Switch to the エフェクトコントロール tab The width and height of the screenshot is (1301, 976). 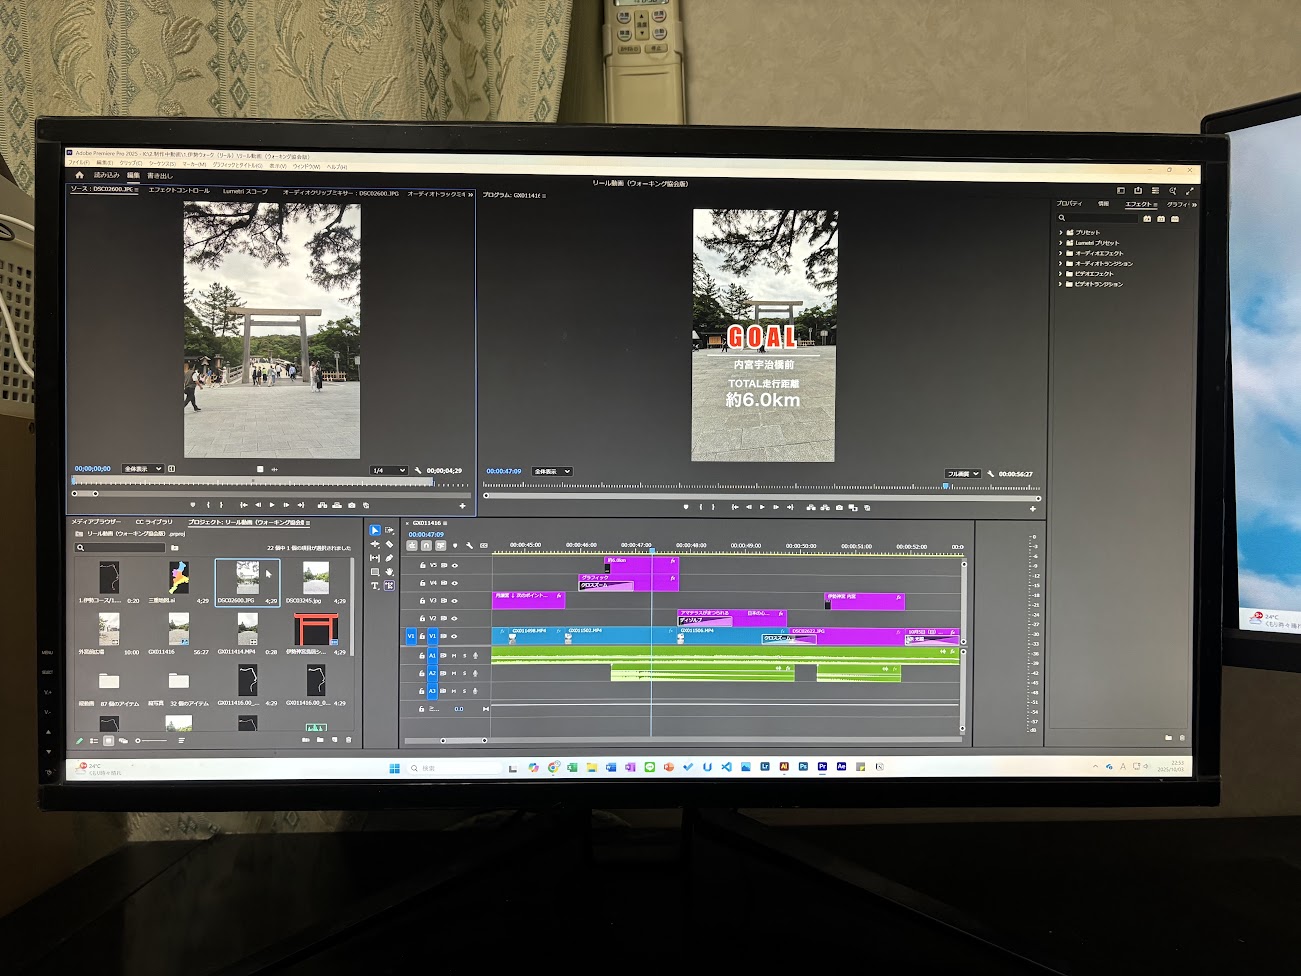[x=179, y=190]
